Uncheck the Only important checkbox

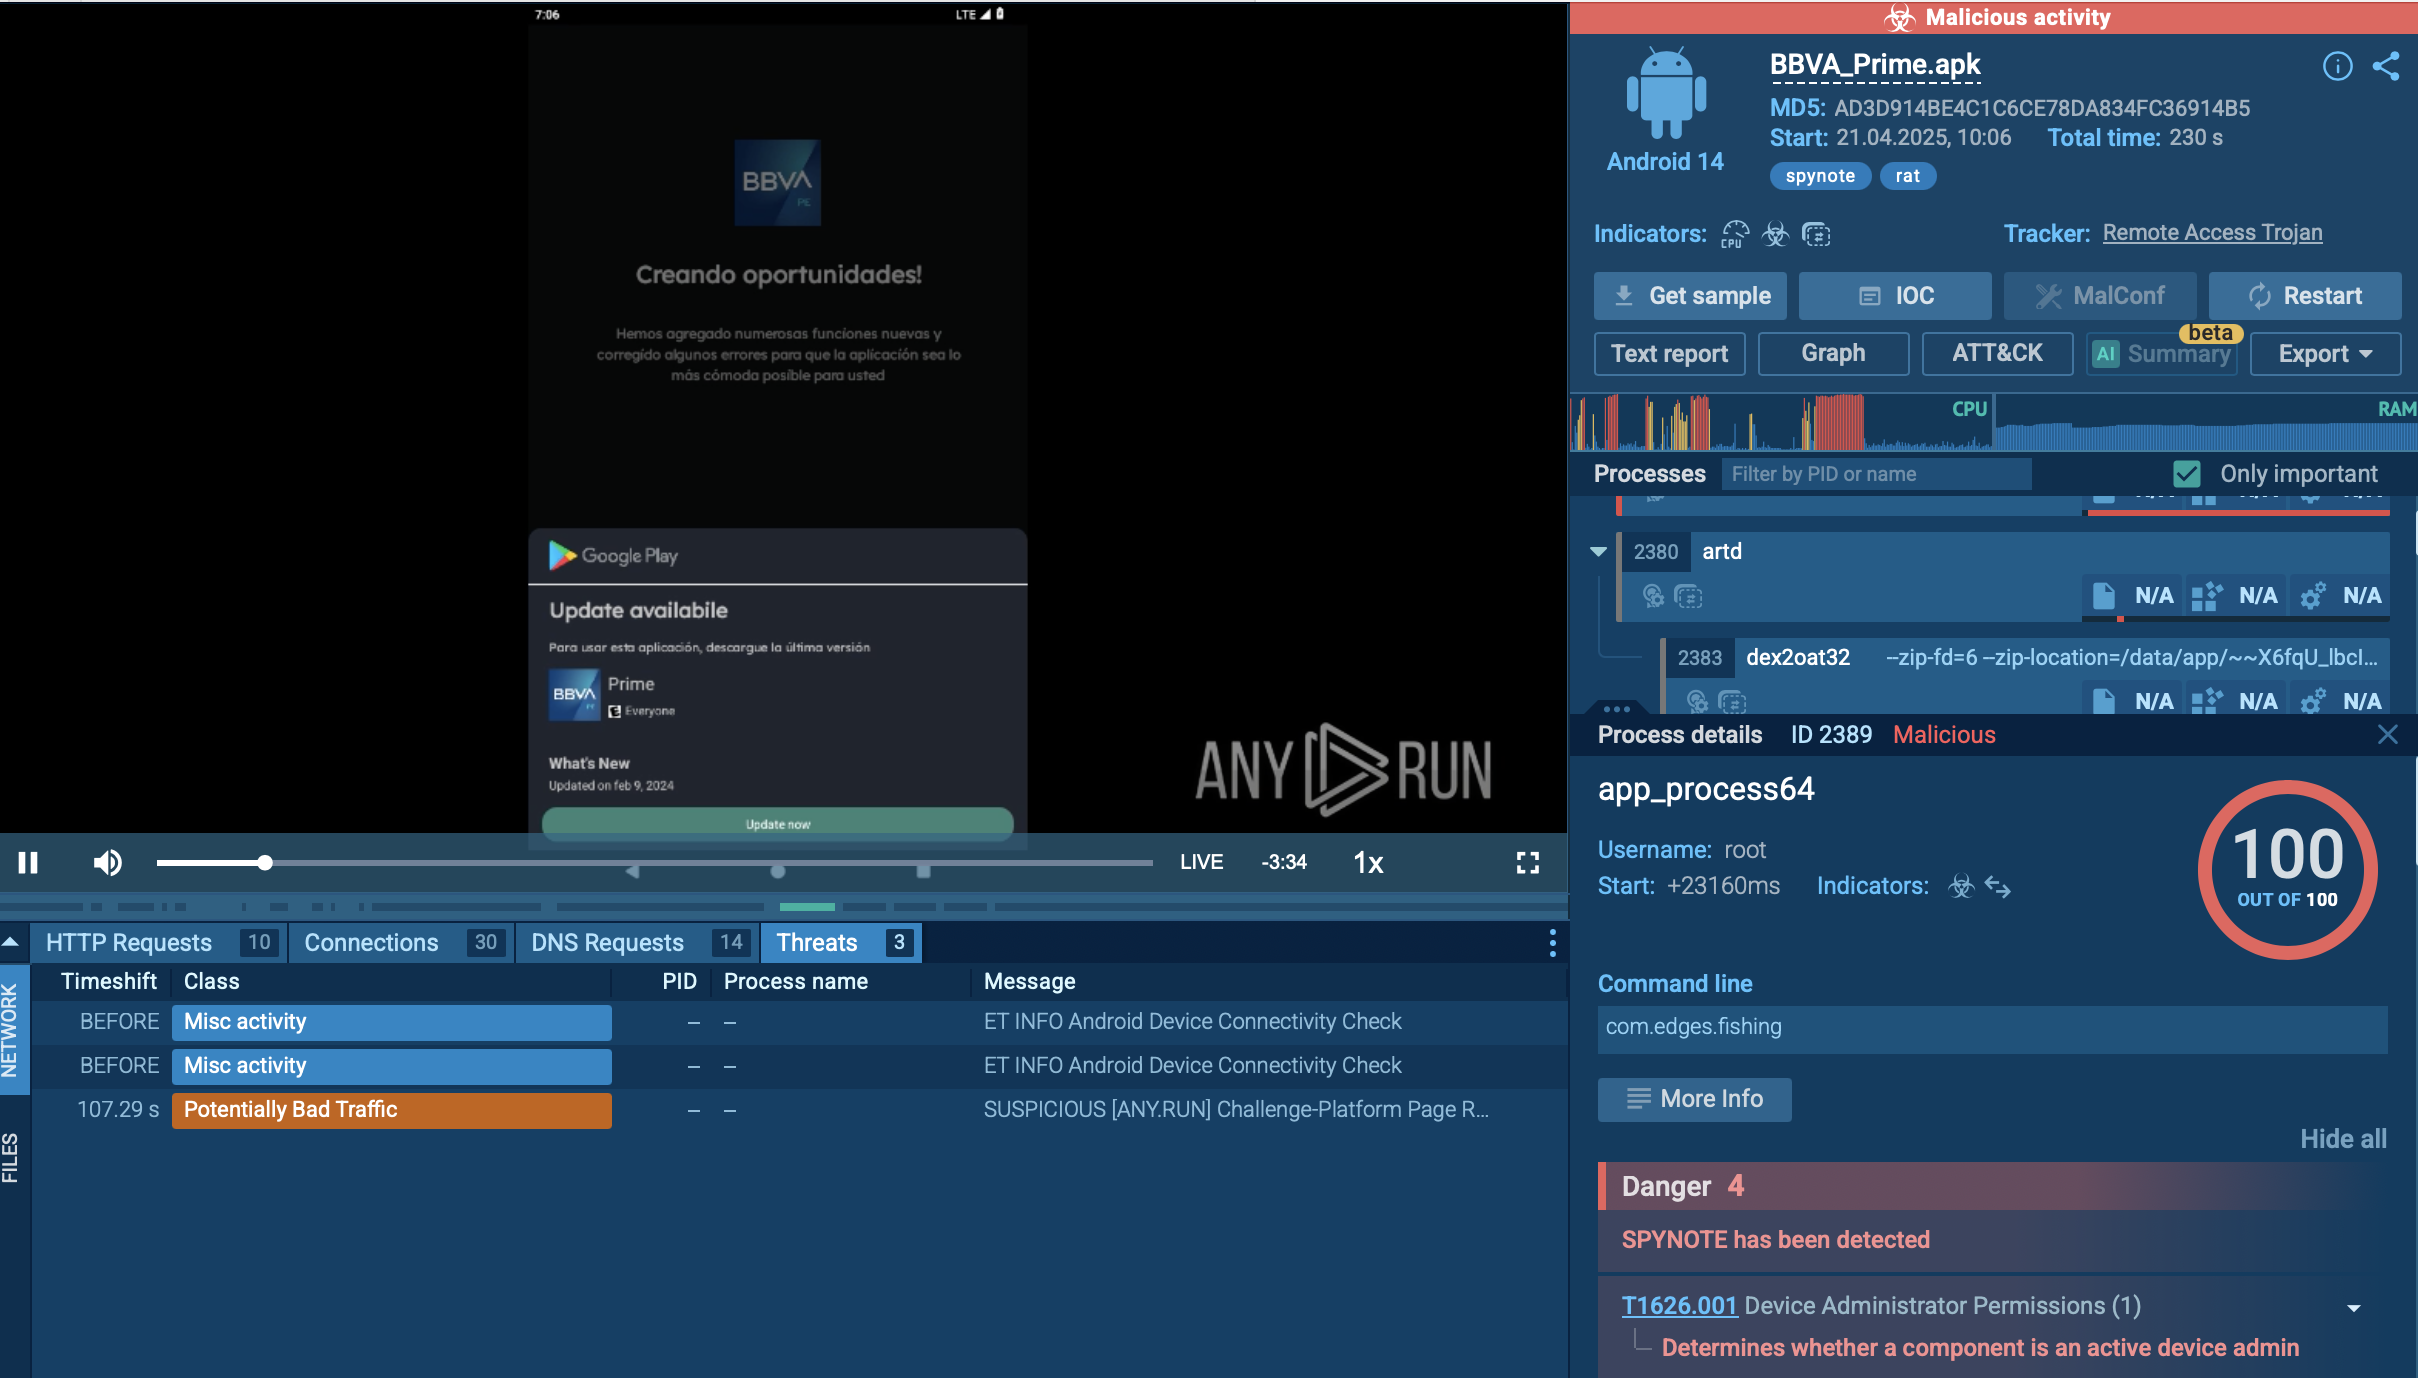(x=2187, y=474)
